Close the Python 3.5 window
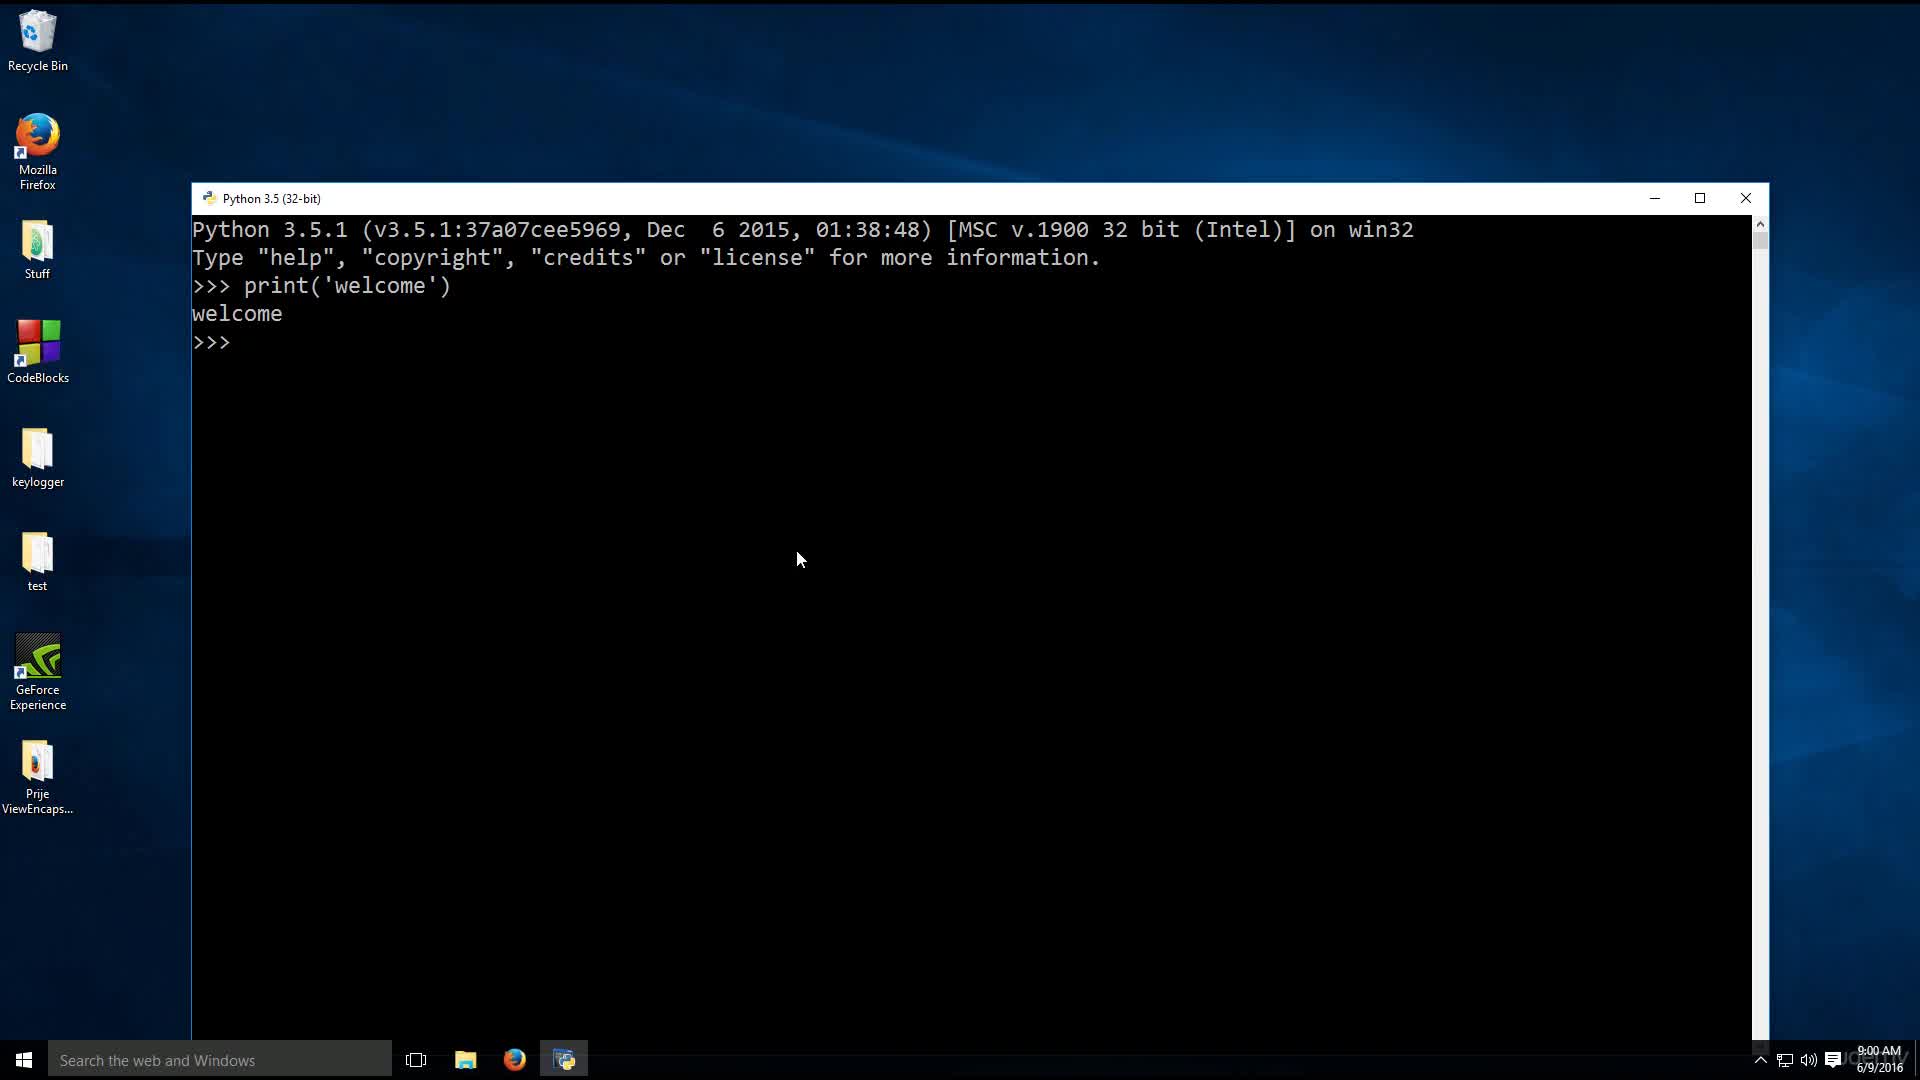The height and width of the screenshot is (1080, 1920). [x=1746, y=198]
